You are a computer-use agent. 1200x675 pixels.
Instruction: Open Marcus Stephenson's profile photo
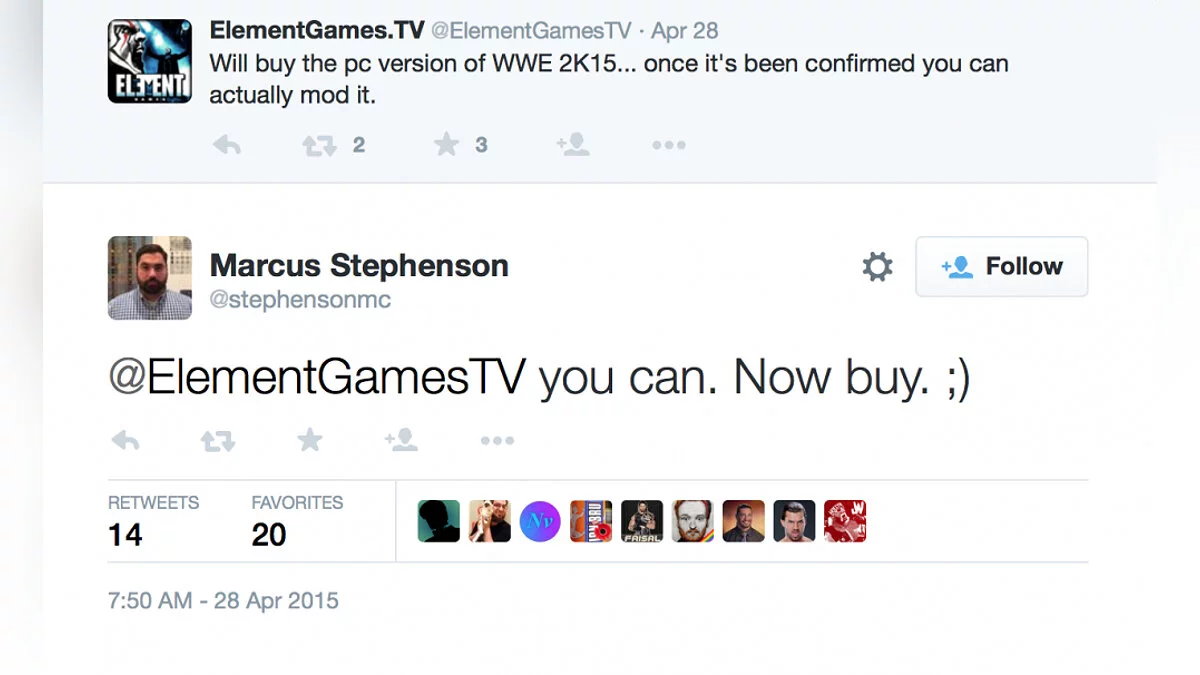coord(149,277)
